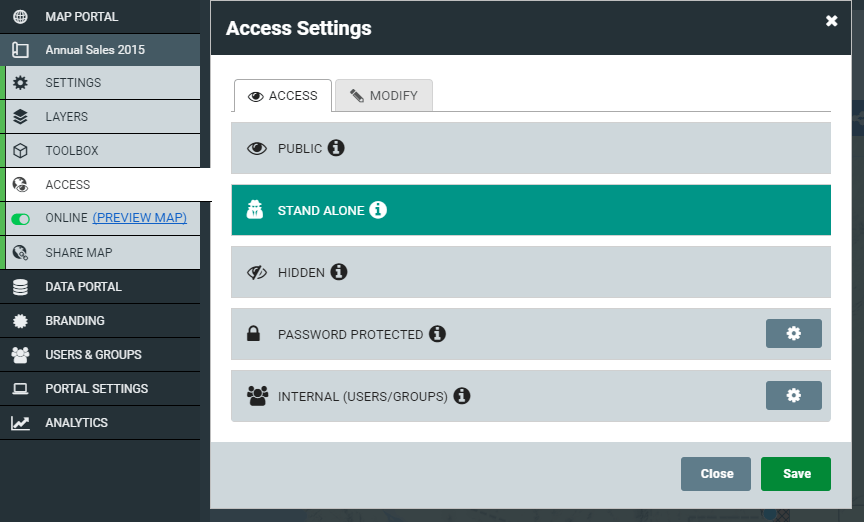Open the Share Map menu item
864x522 pixels.
pos(102,252)
